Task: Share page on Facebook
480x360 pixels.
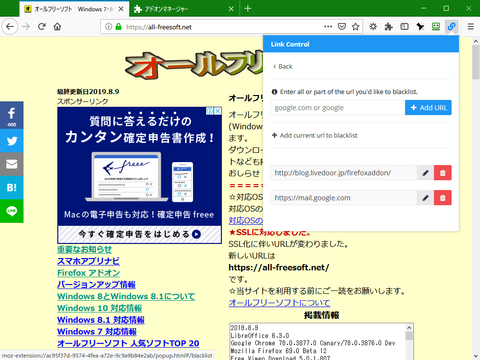Action: tap(12, 115)
